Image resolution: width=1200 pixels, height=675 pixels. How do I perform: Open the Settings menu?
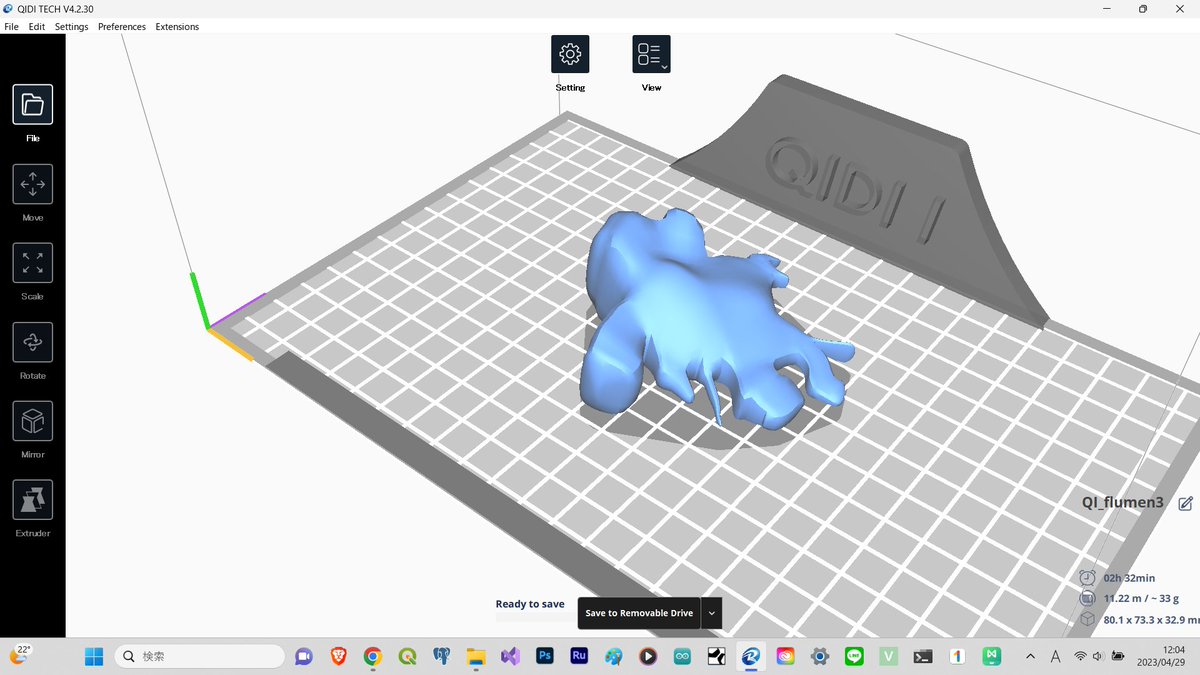point(71,27)
